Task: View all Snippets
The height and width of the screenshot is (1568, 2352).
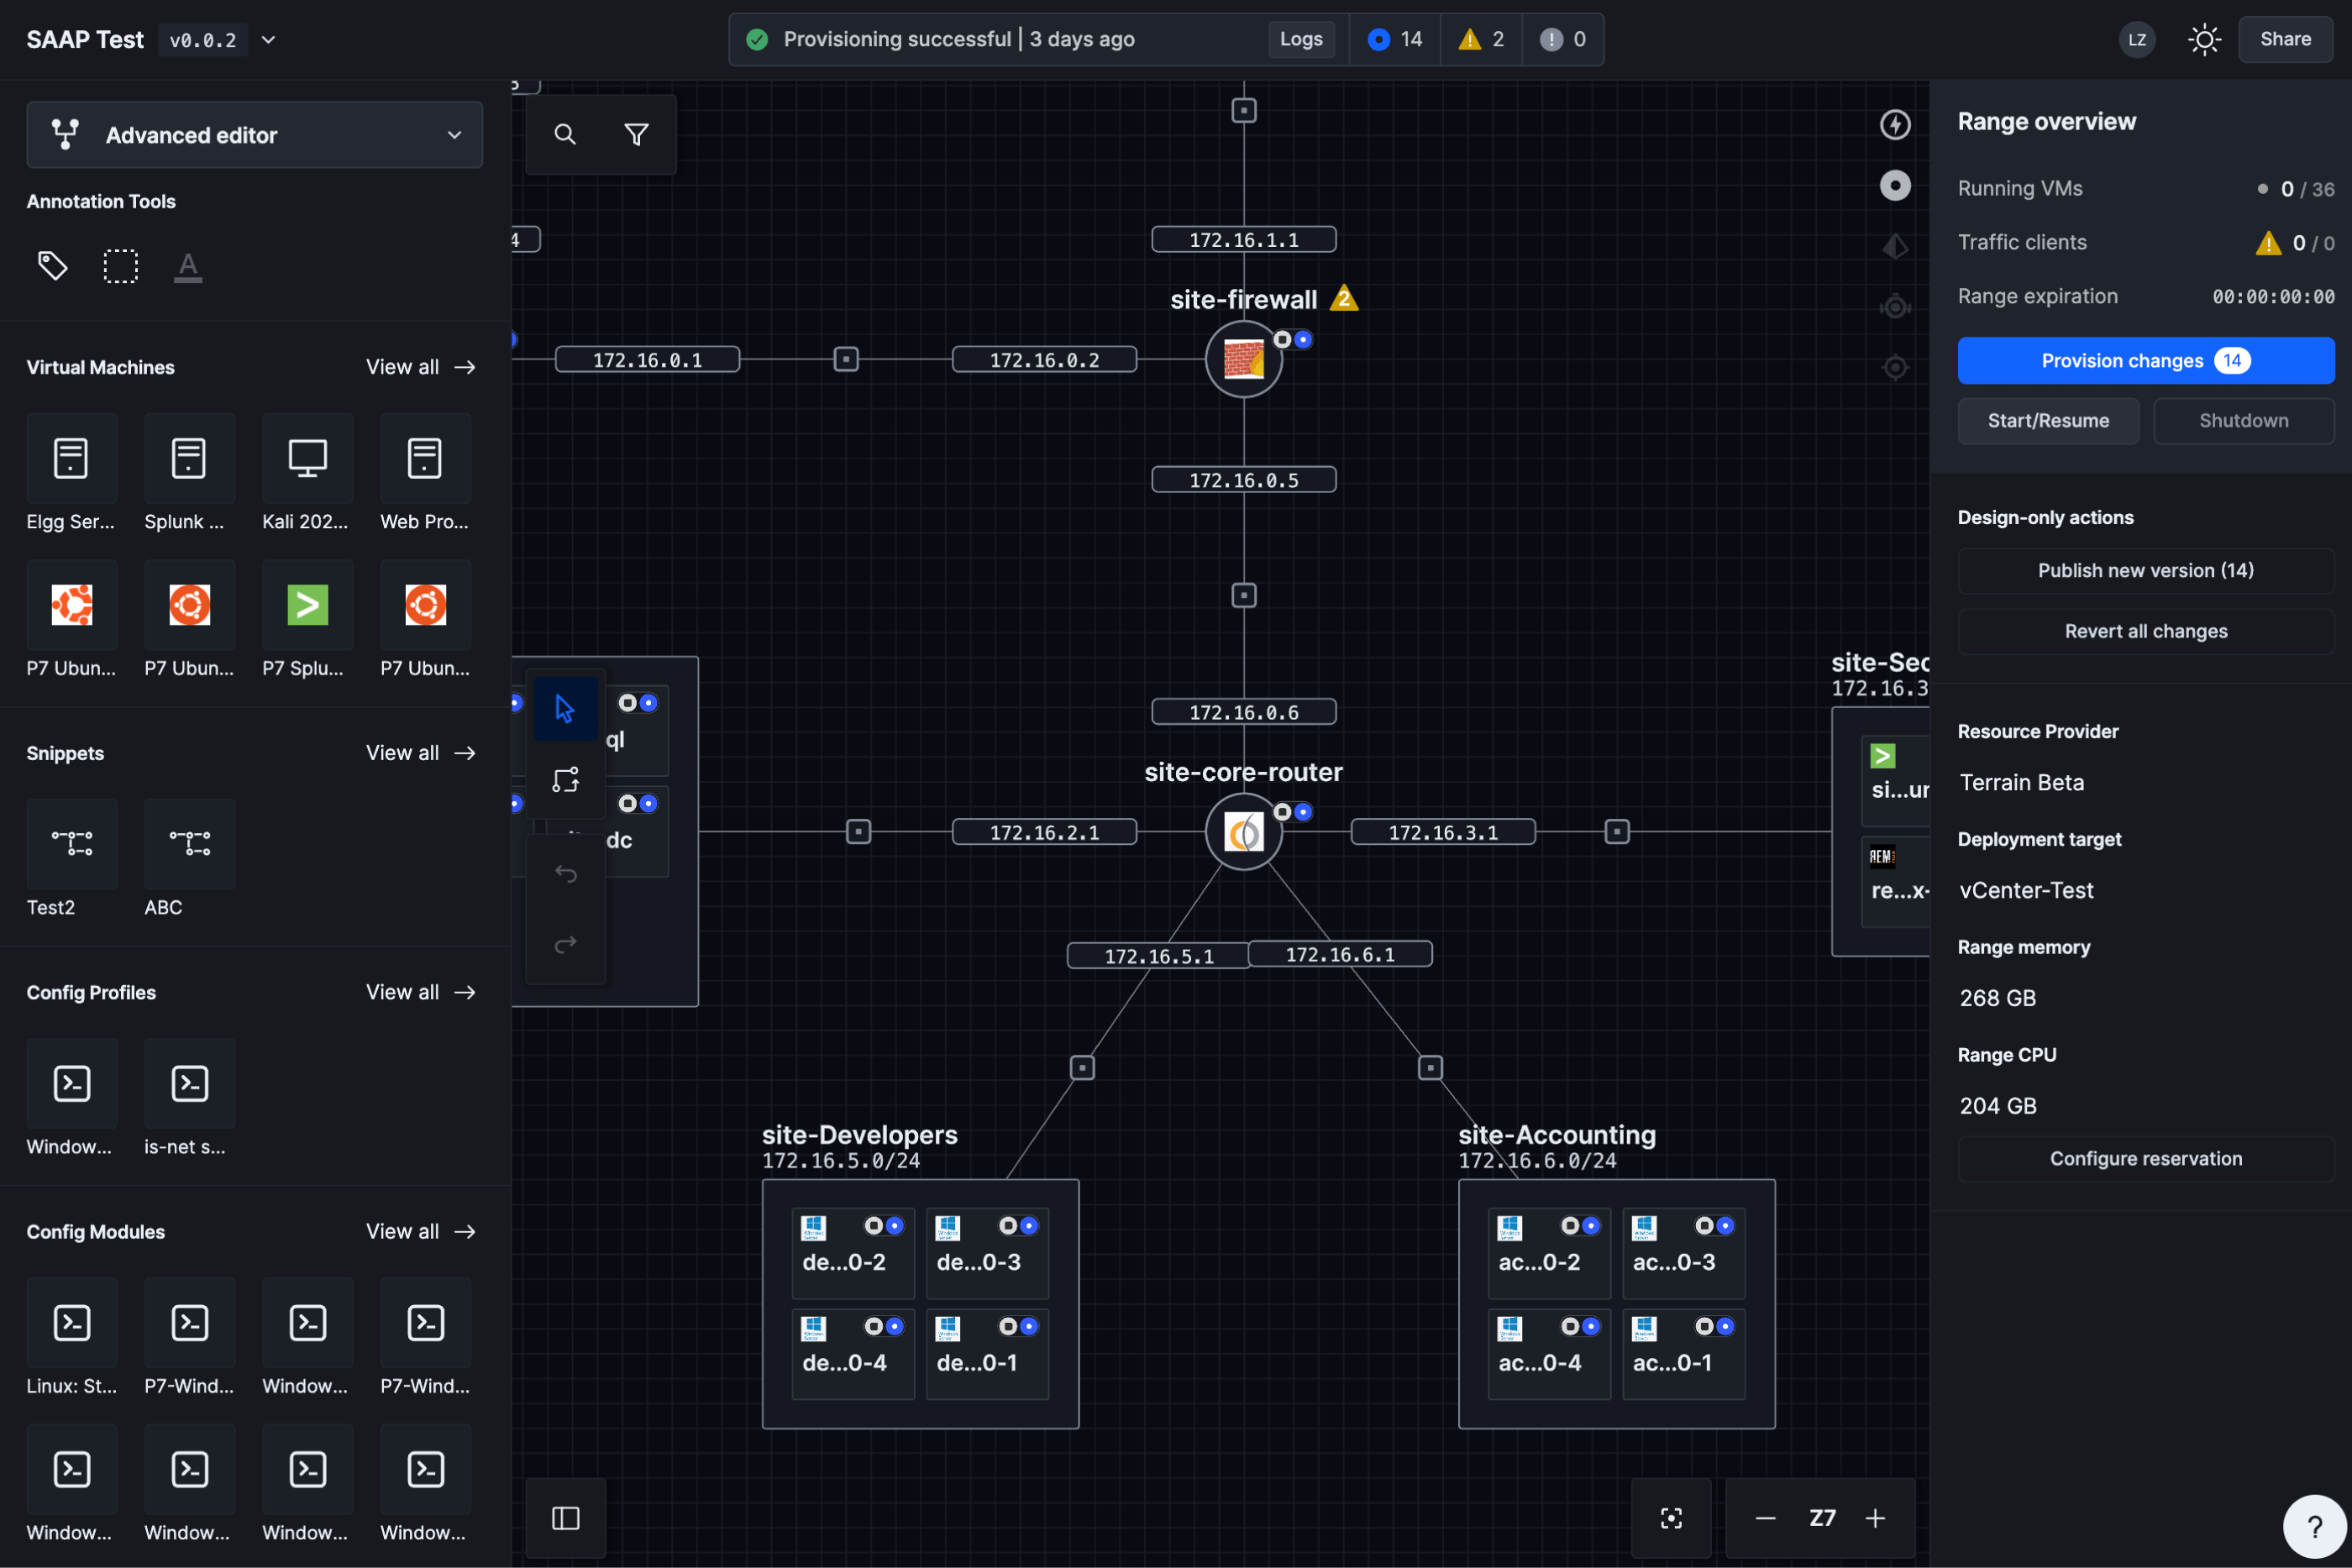Action: tap(420, 753)
